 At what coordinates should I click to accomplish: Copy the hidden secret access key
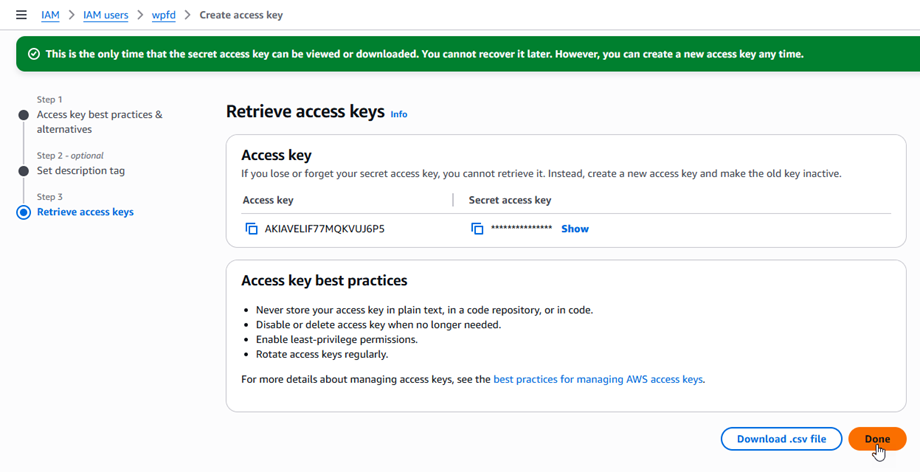click(x=477, y=229)
